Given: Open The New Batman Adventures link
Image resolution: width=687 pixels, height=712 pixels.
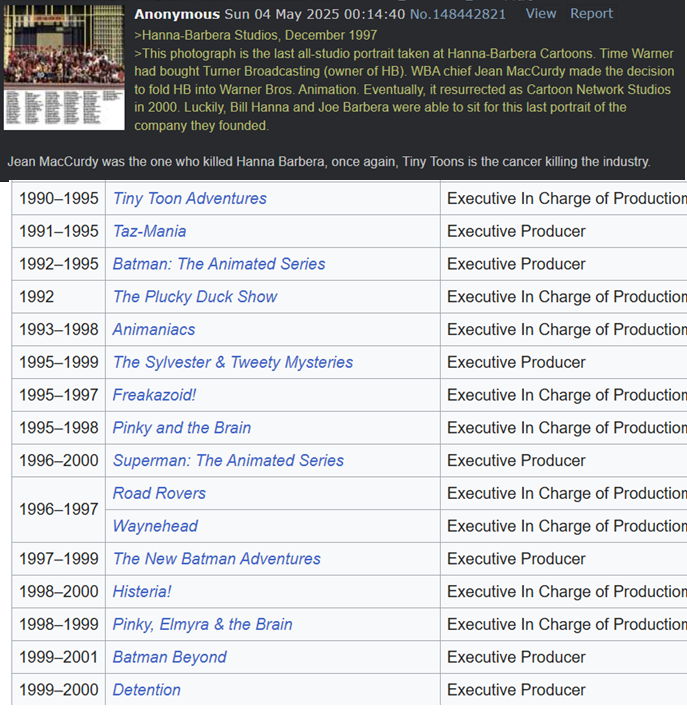Looking at the screenshot, I should (217, 559).
